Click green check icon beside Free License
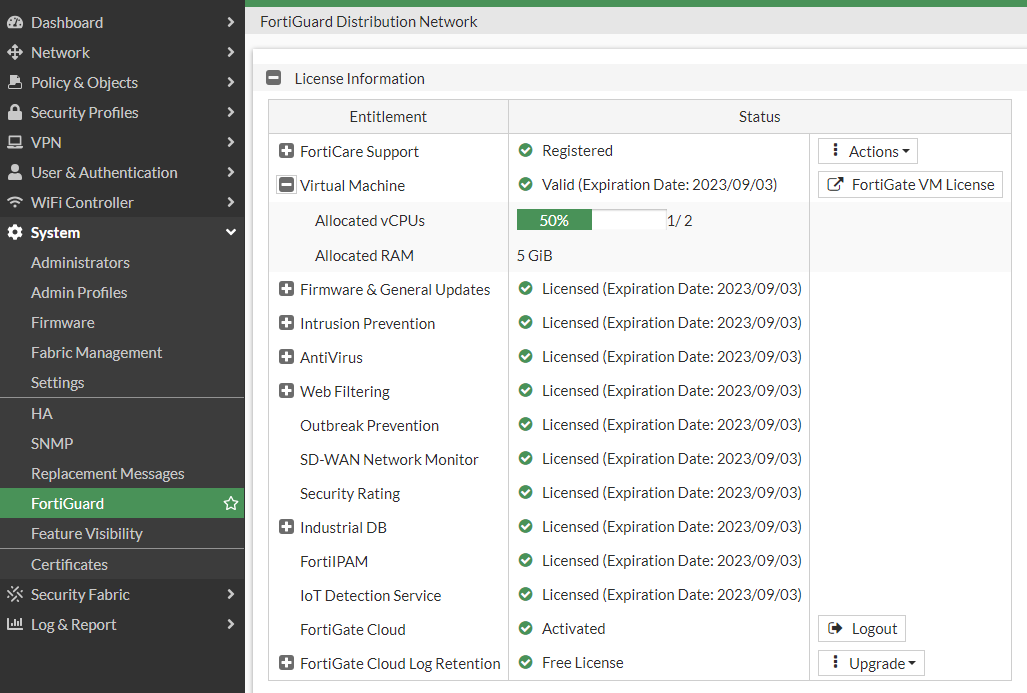This screenshot has width=1027, height=693. pos(525,662)
